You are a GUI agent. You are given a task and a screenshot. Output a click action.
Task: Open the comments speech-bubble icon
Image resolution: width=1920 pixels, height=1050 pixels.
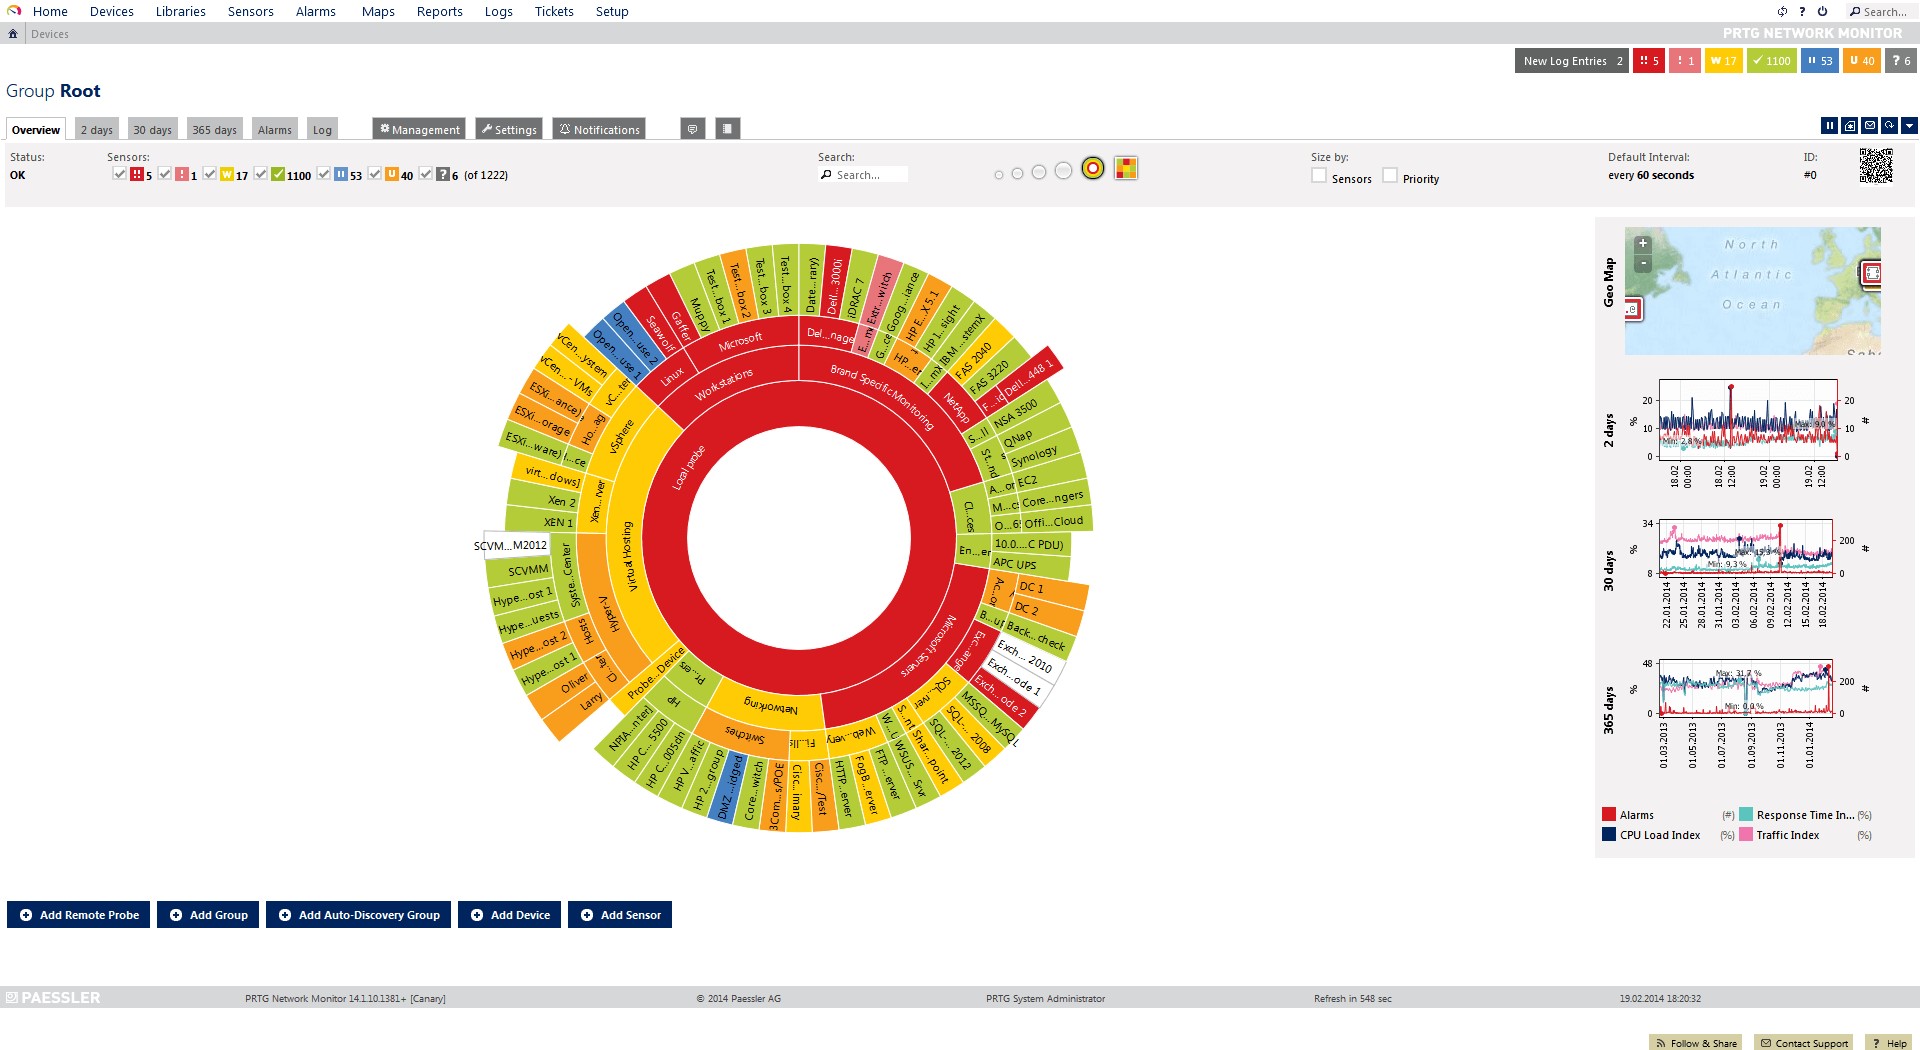(x=693, y=127)
